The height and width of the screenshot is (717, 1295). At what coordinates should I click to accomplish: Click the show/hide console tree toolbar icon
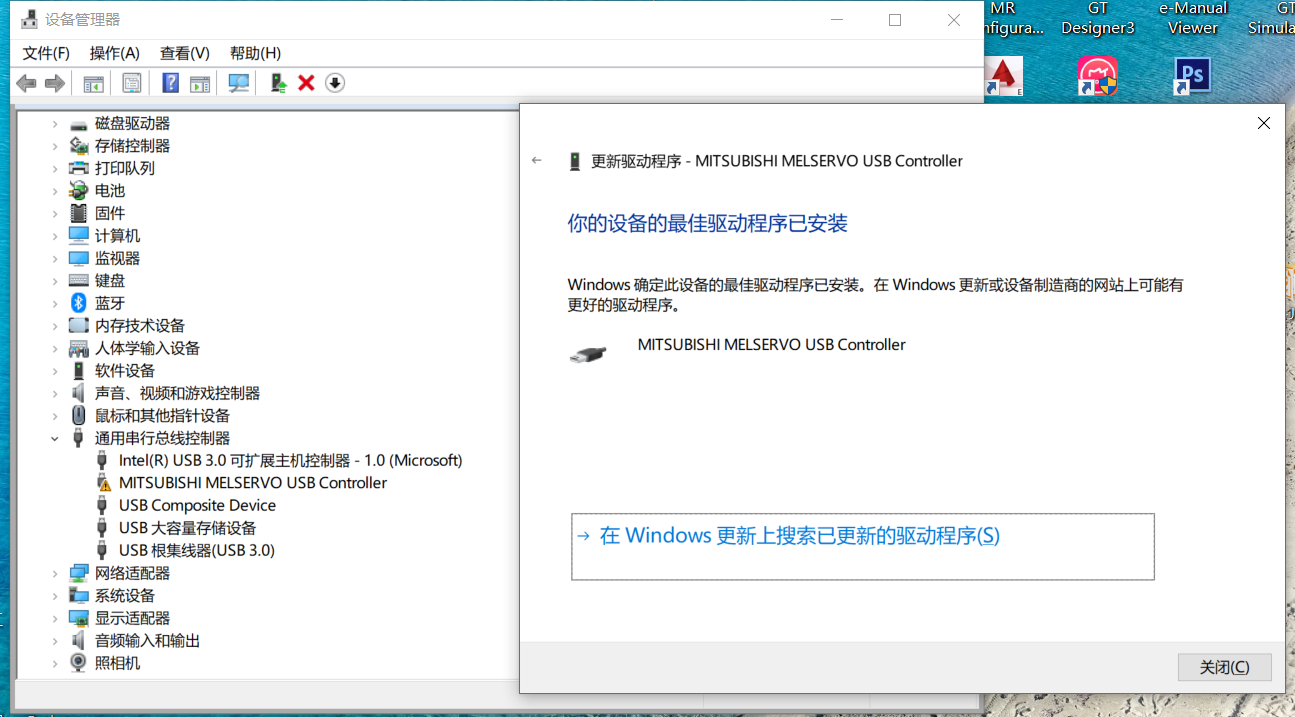93,83
